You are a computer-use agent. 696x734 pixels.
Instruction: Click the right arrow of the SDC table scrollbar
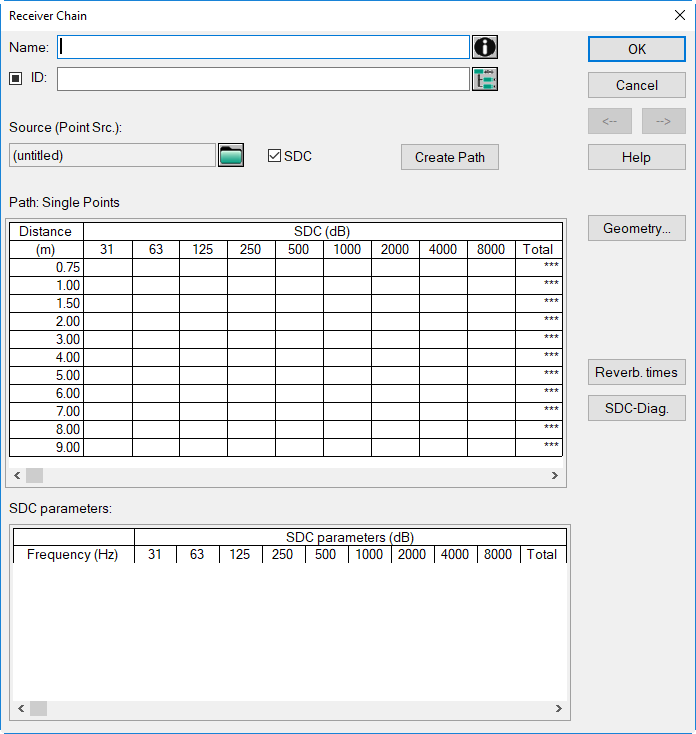[555, 476]
